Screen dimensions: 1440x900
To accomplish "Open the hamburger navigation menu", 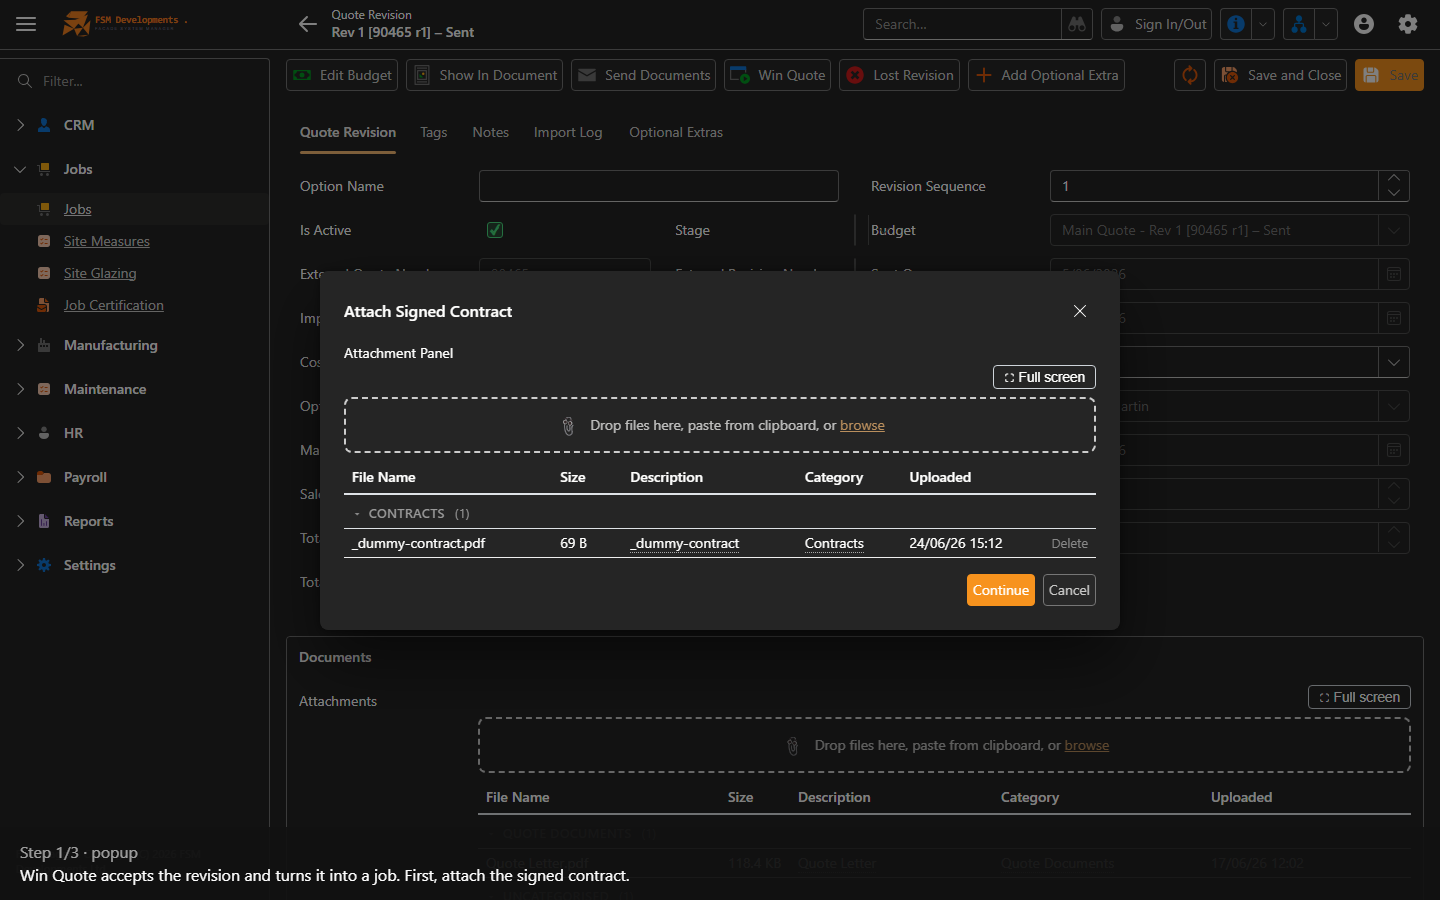I will [26, 24].
